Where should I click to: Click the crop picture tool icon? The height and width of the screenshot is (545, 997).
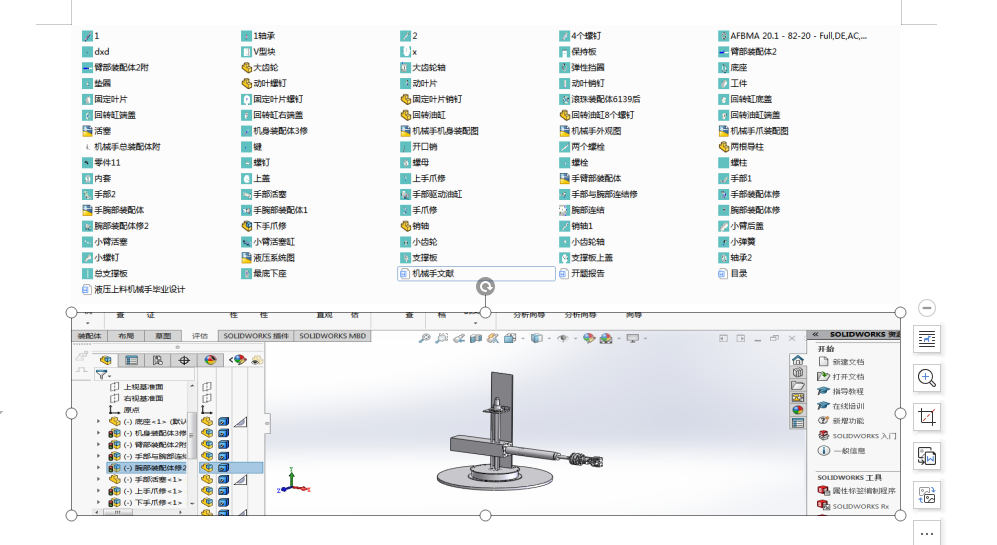click(x=927, y=417)
